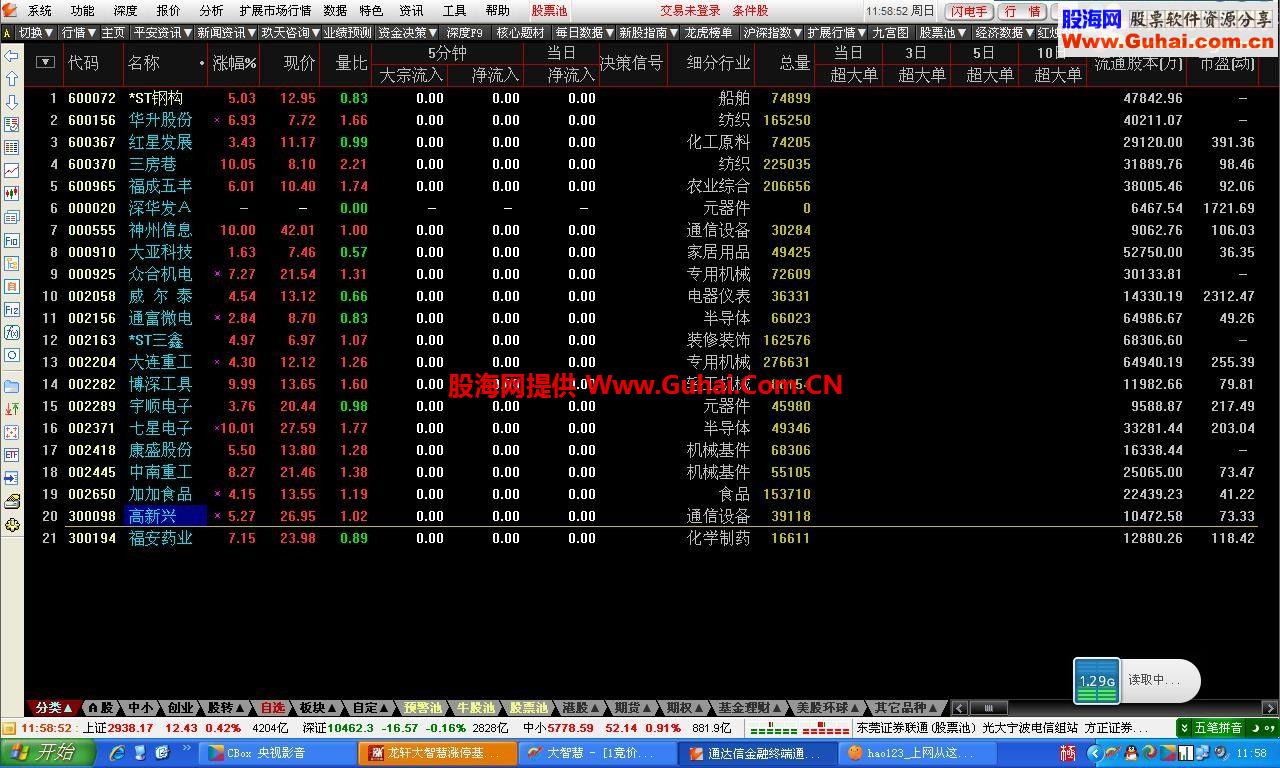The width and height of the screenshot is (1280, 768).
Task: Open the folder icon in left sidebar
Action: (12, 386)
